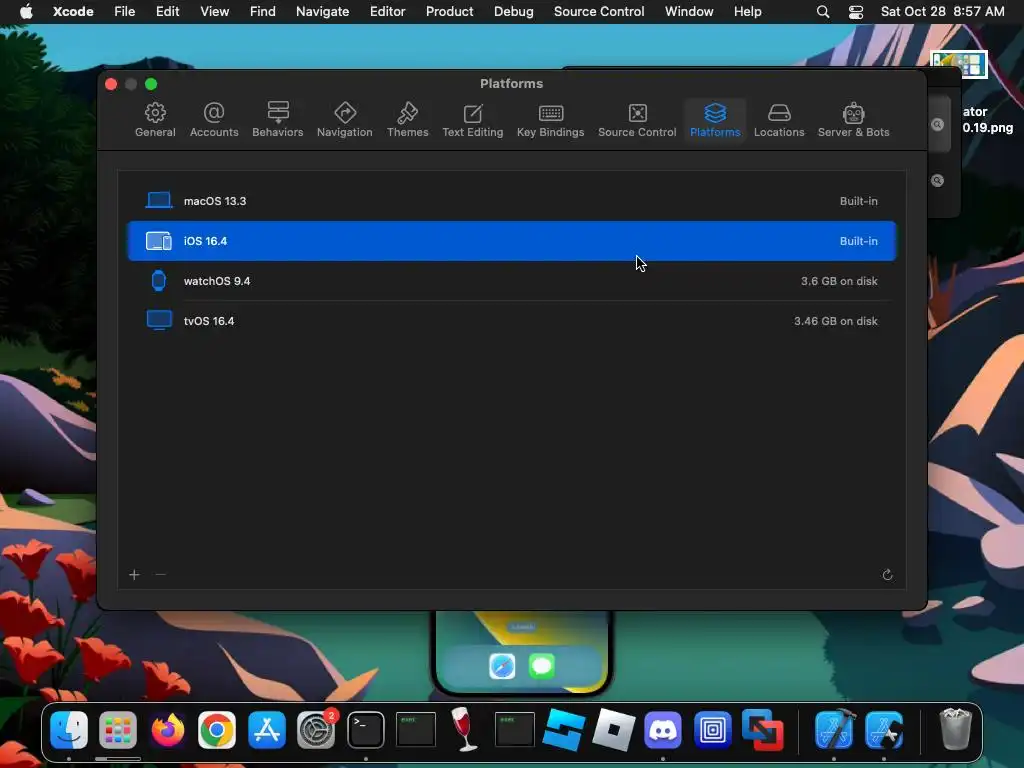Close the Platforms preferences window
The height and width of the screenshot is (768, 1024).
111,84
